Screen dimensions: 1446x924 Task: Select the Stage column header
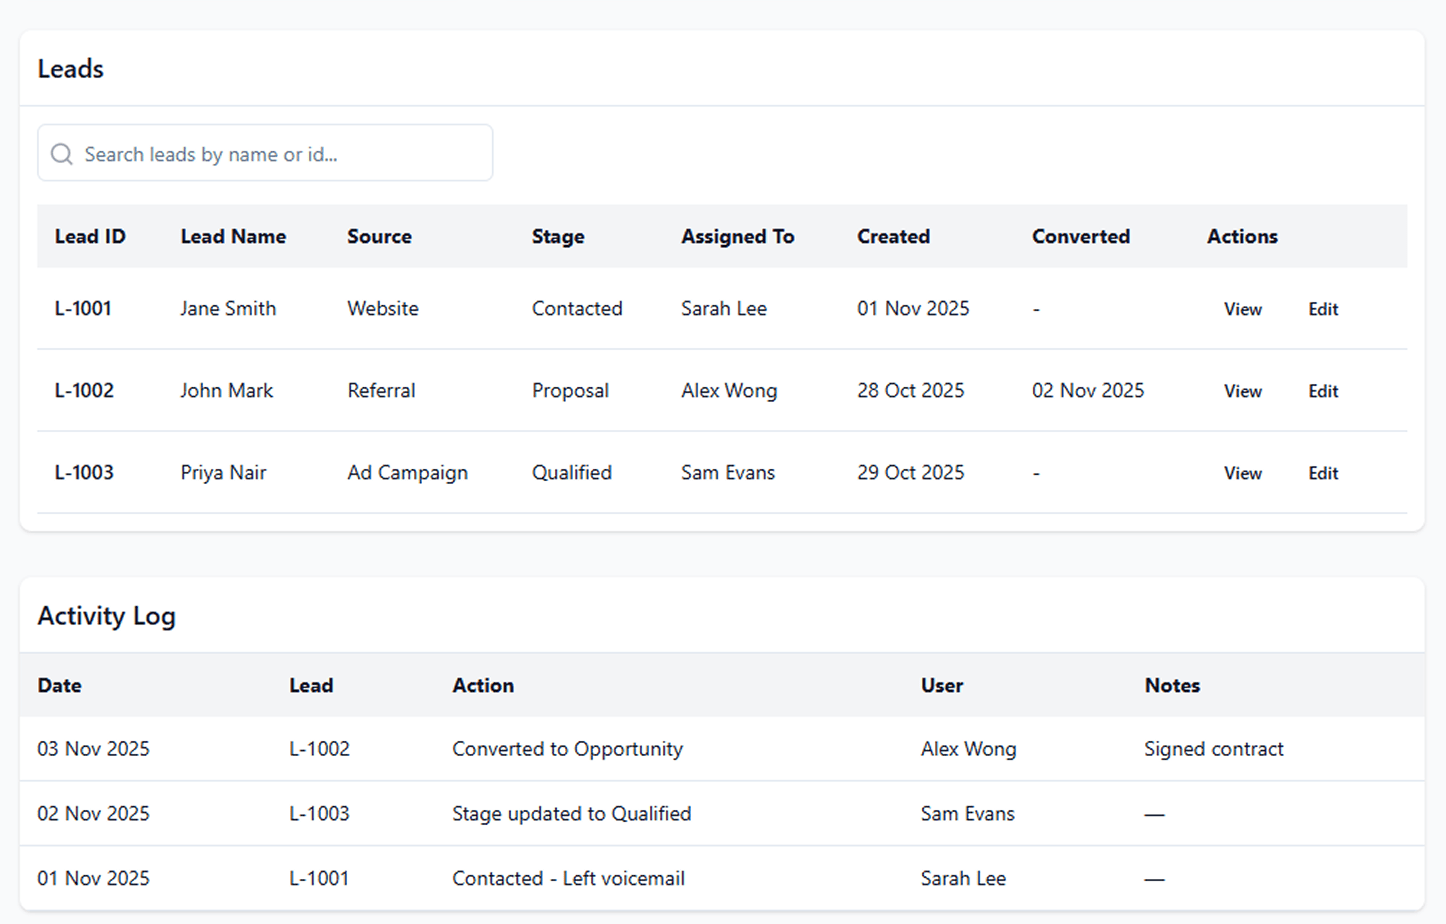pyautogui.click(x=558, y=237)
